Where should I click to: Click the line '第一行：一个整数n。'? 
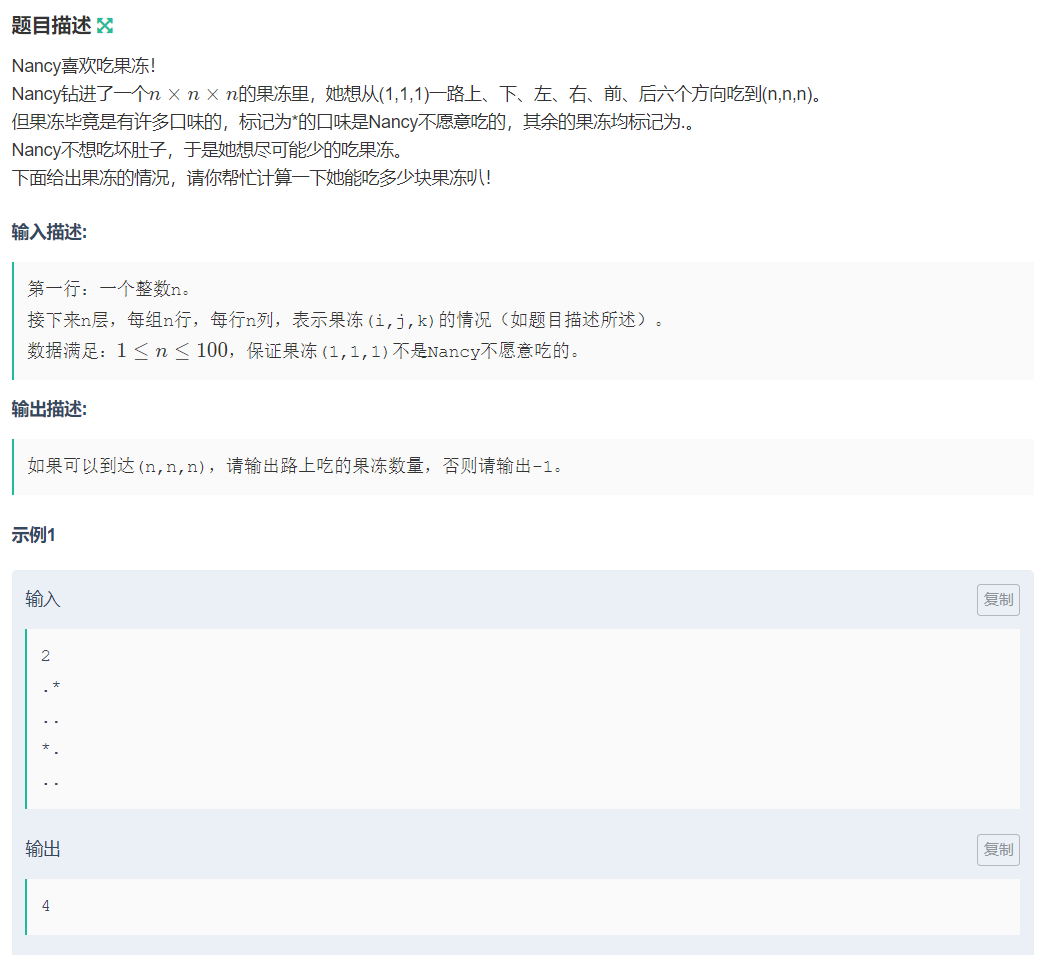coord(109,288)
